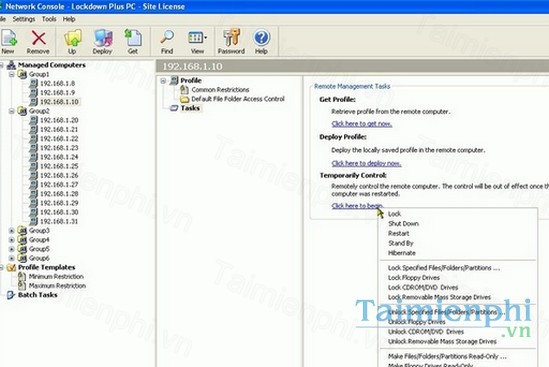Click the New toolbar icon
This screenshot has width=549, height=367.
click(9, 38)
